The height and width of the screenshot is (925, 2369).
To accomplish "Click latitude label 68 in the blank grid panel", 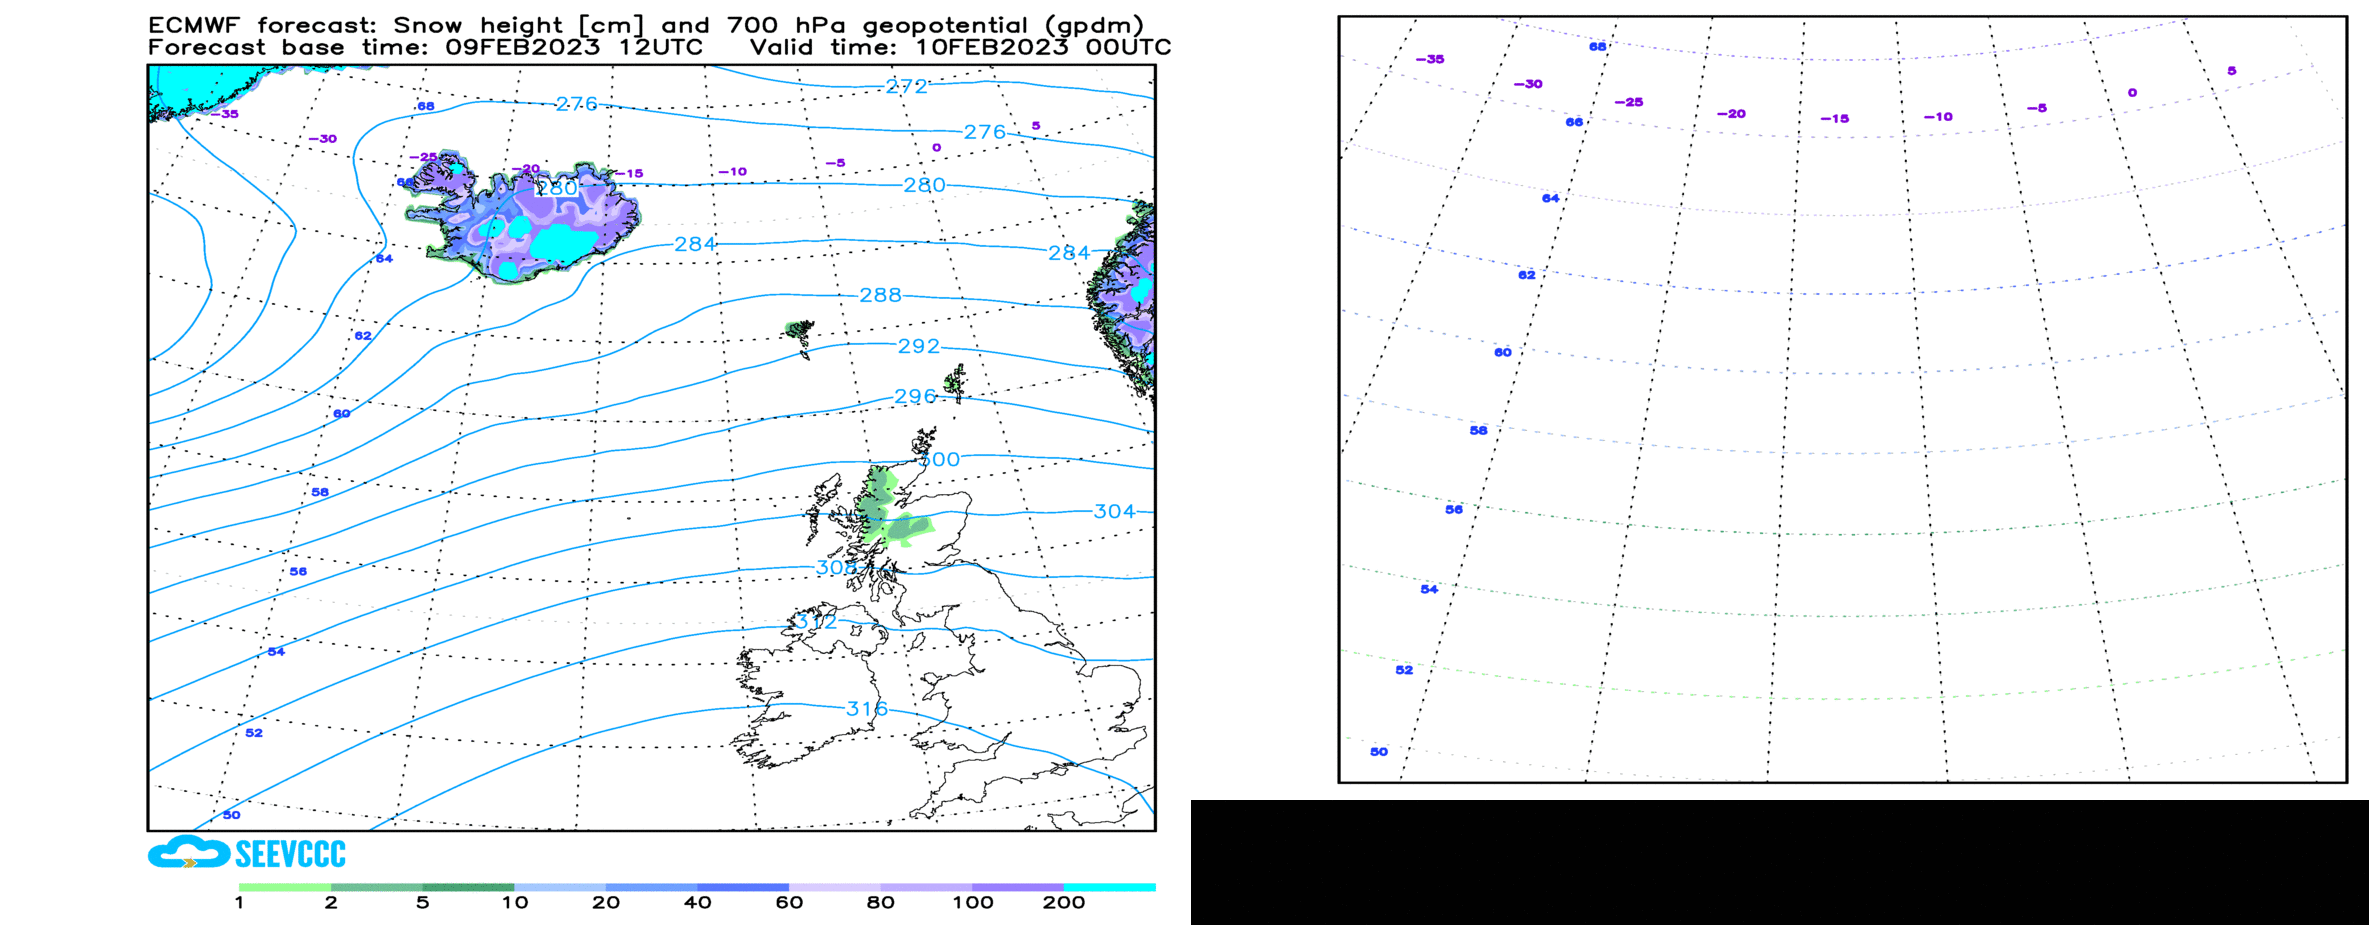I will click(1598, 47).
